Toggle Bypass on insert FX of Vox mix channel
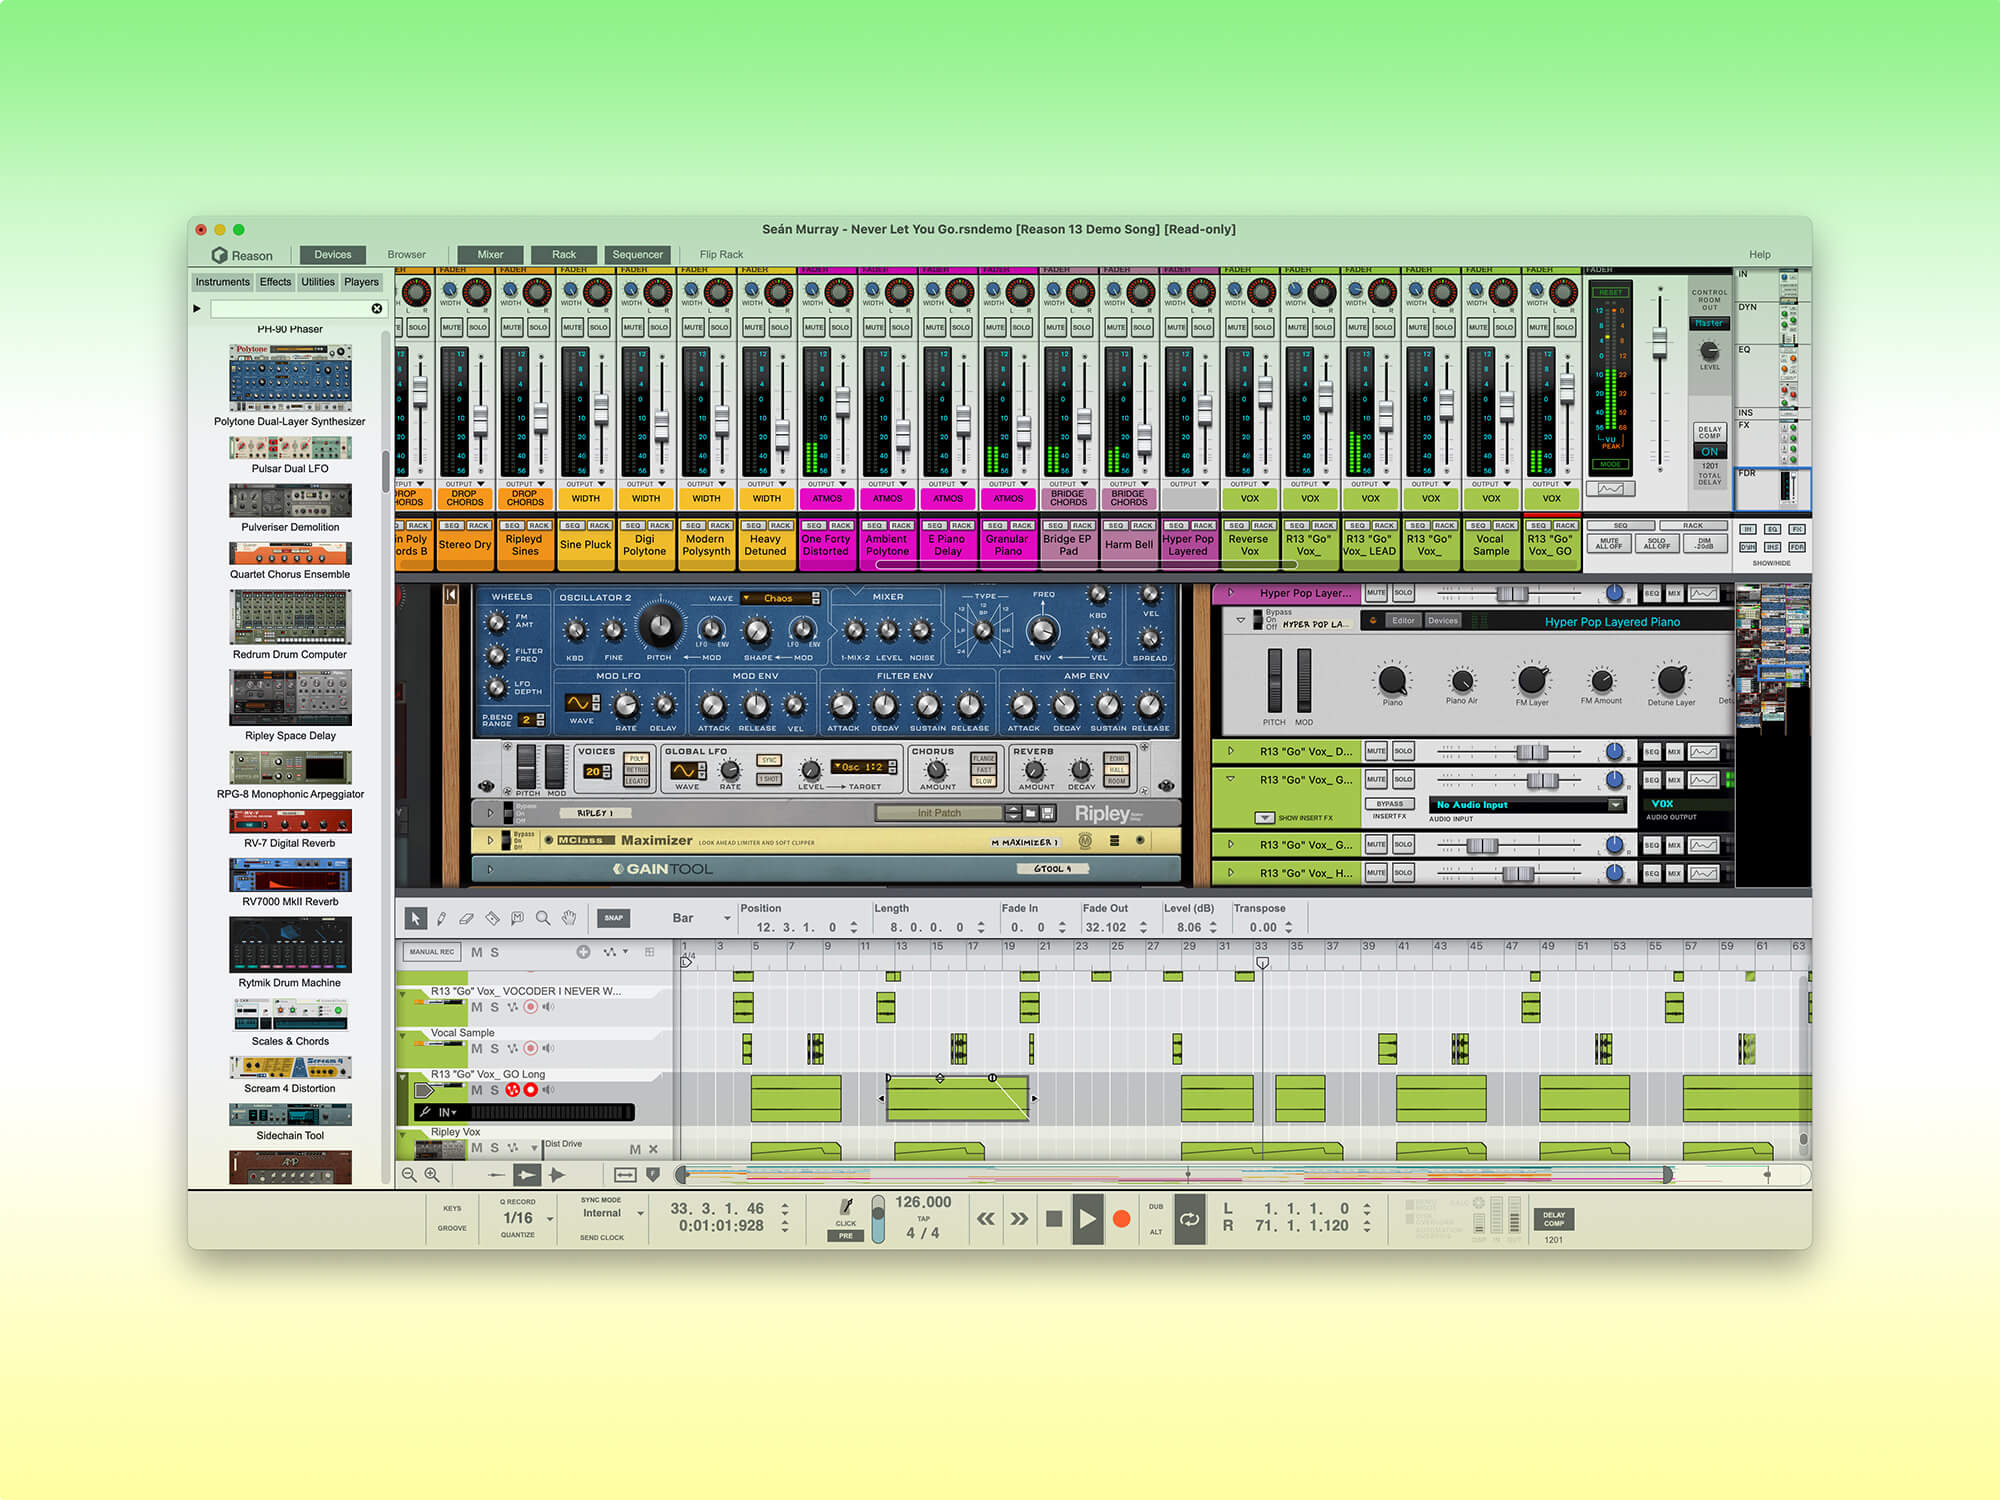Viewport: 2000px width, 1500px height. 1390,804
